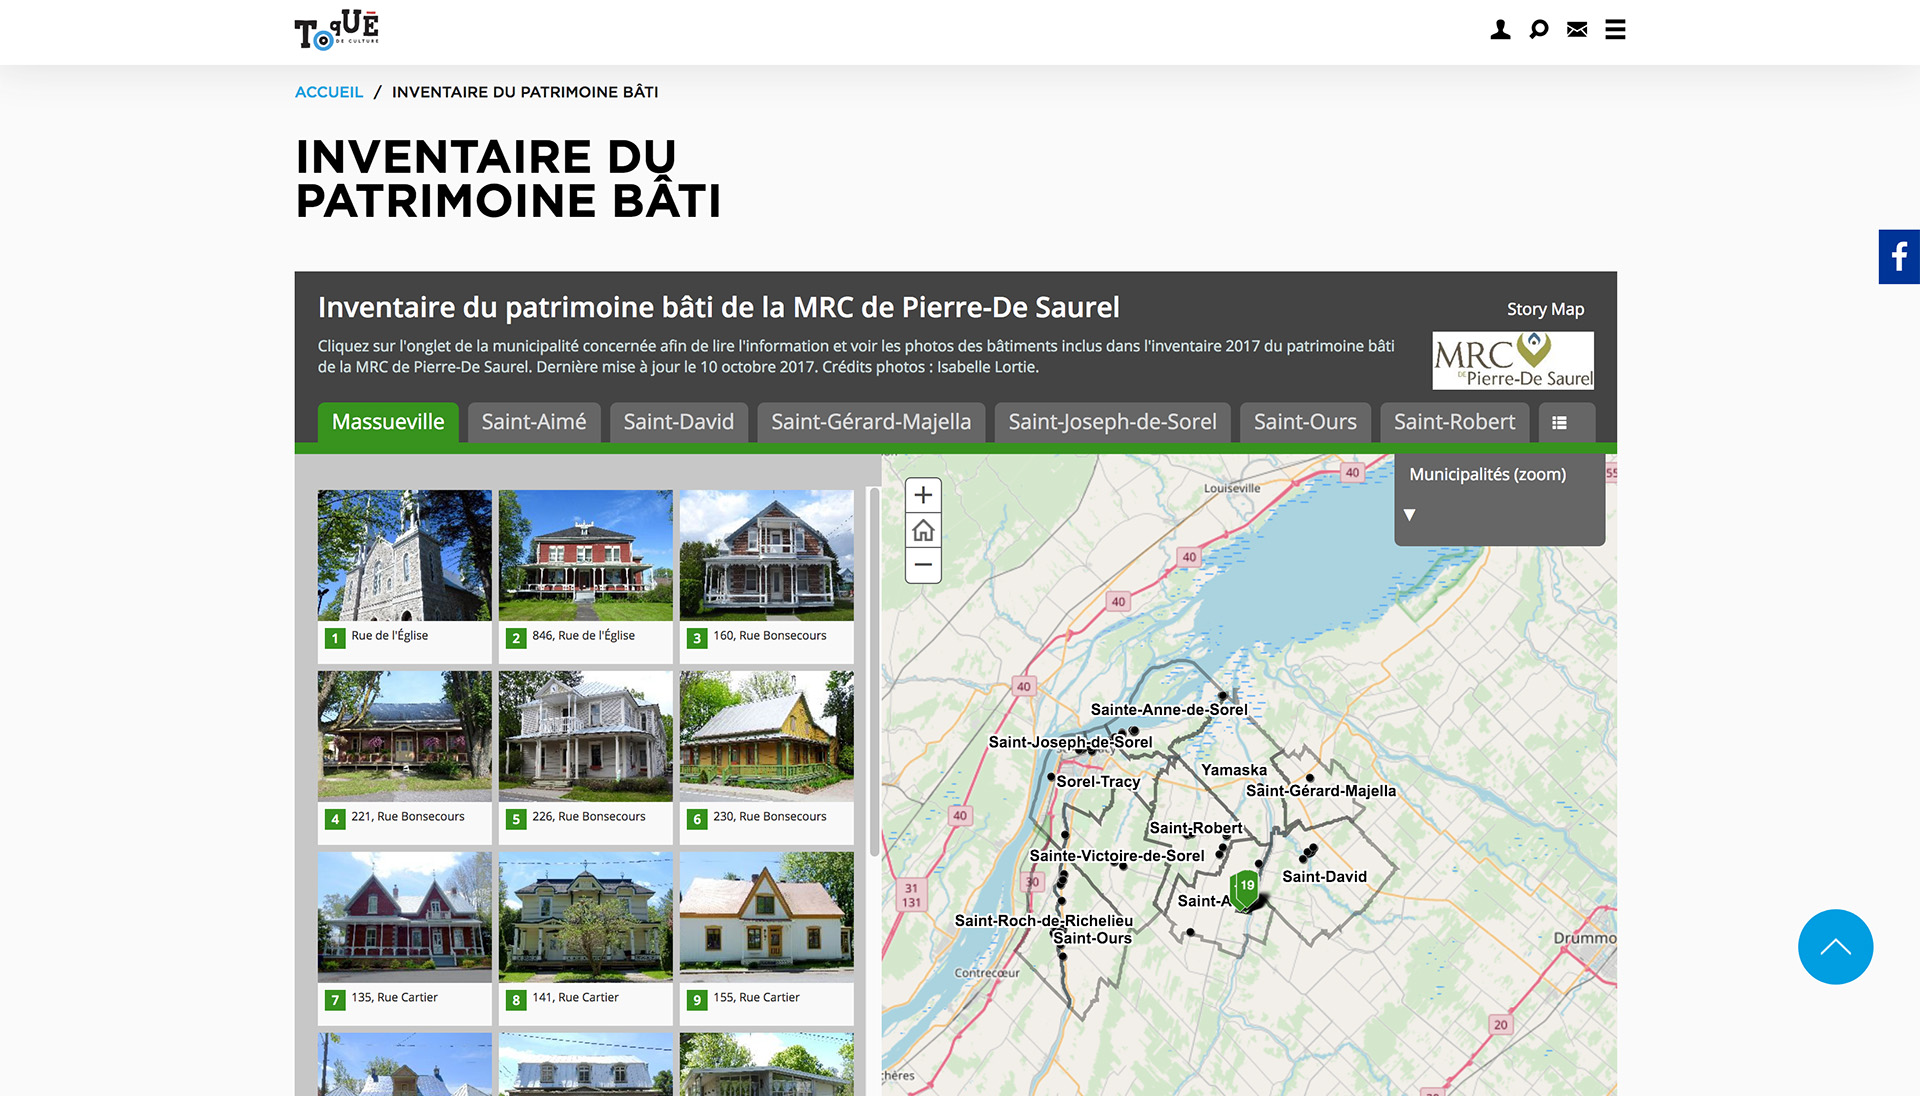Screen dimensions: 1920x1096
Task: Click the photo list vertical scrollbar
Action: click(x=874, y=670)
